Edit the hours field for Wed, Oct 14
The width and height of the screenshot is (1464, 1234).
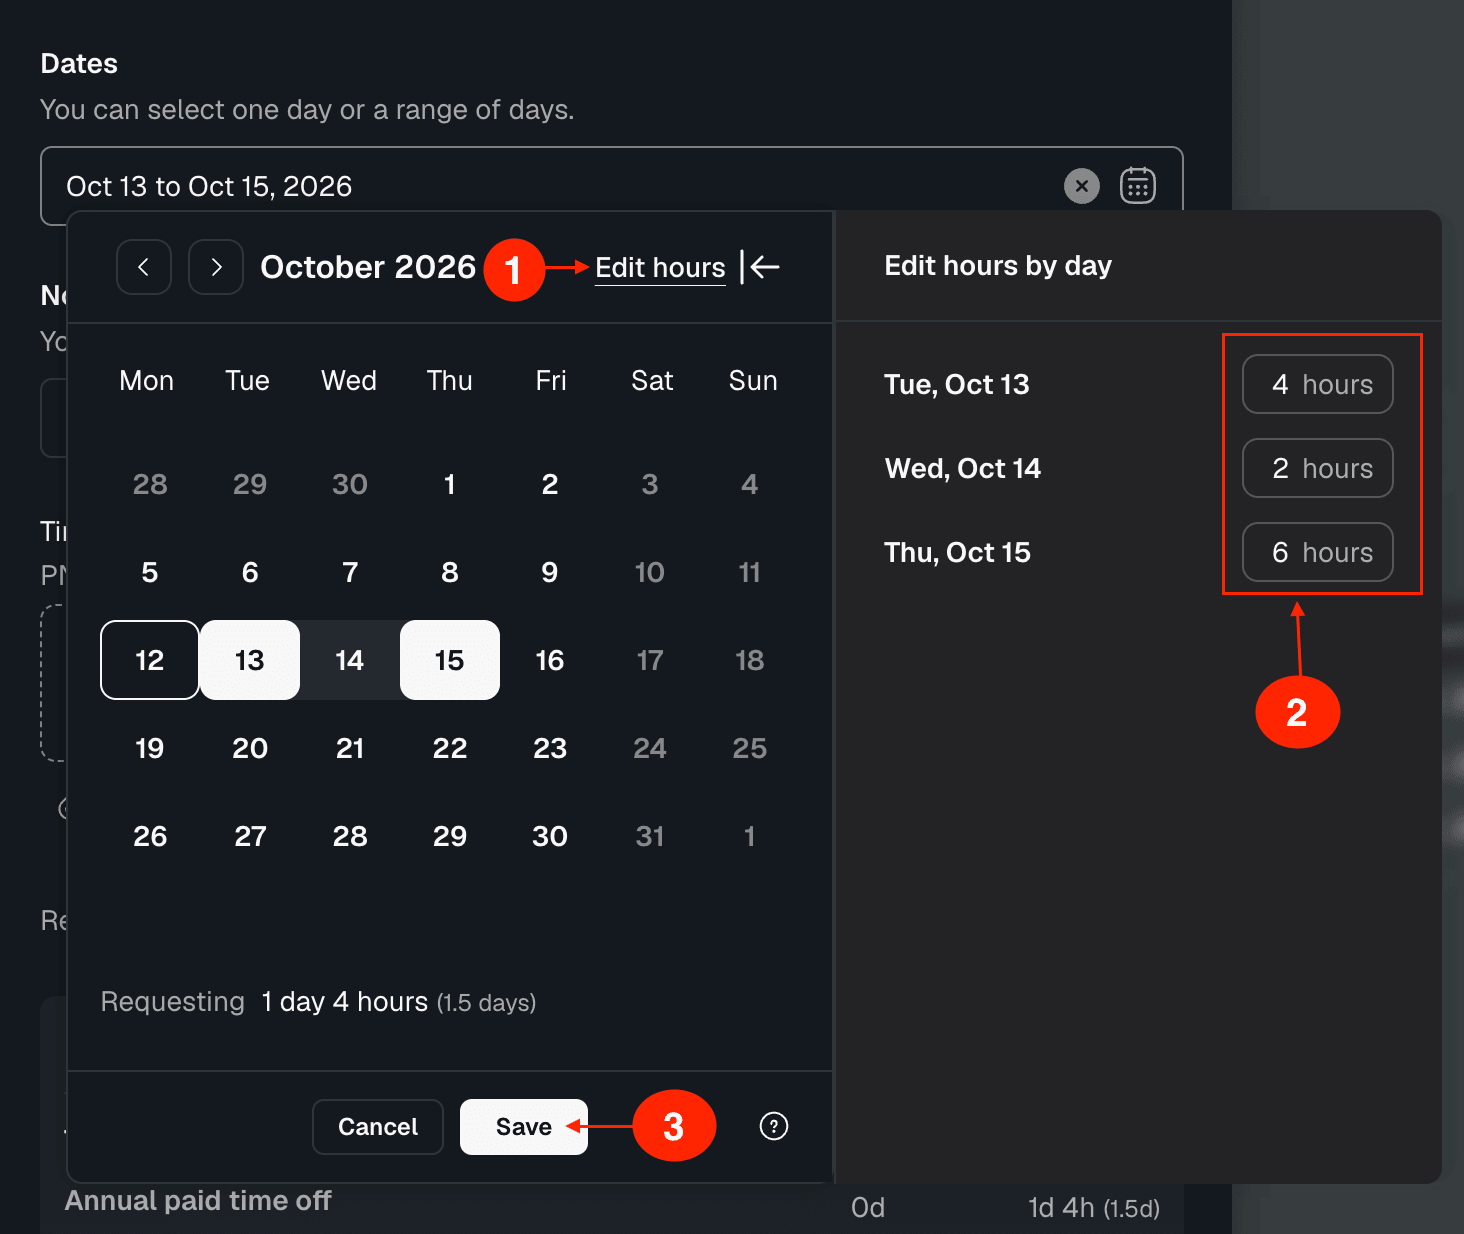pos(1318,468)
